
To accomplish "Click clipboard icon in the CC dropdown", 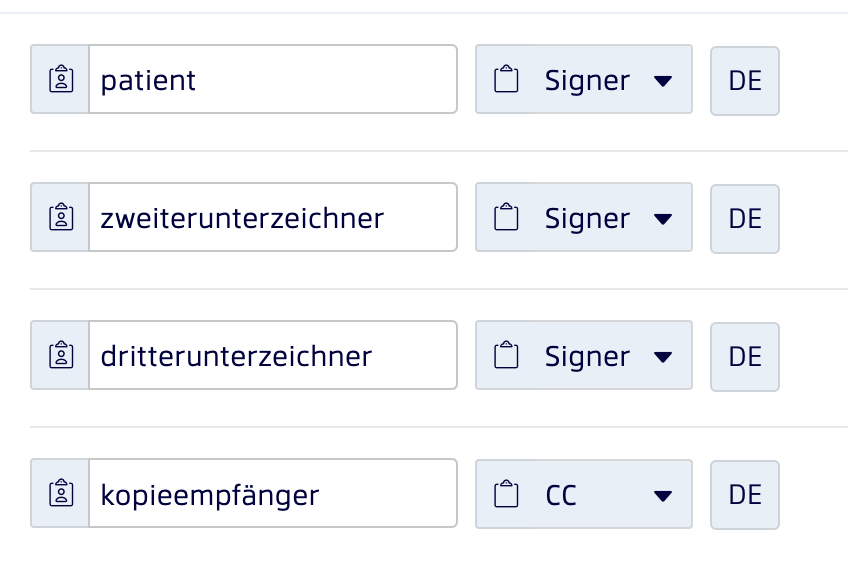I will click(506, 493).
